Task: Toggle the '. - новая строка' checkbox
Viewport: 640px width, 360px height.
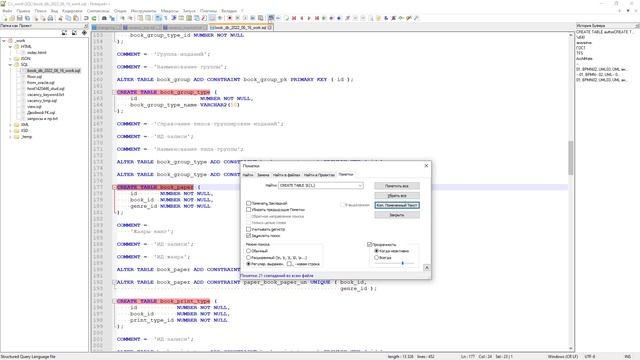Action: pyautogui.click(x=289, y=264)
